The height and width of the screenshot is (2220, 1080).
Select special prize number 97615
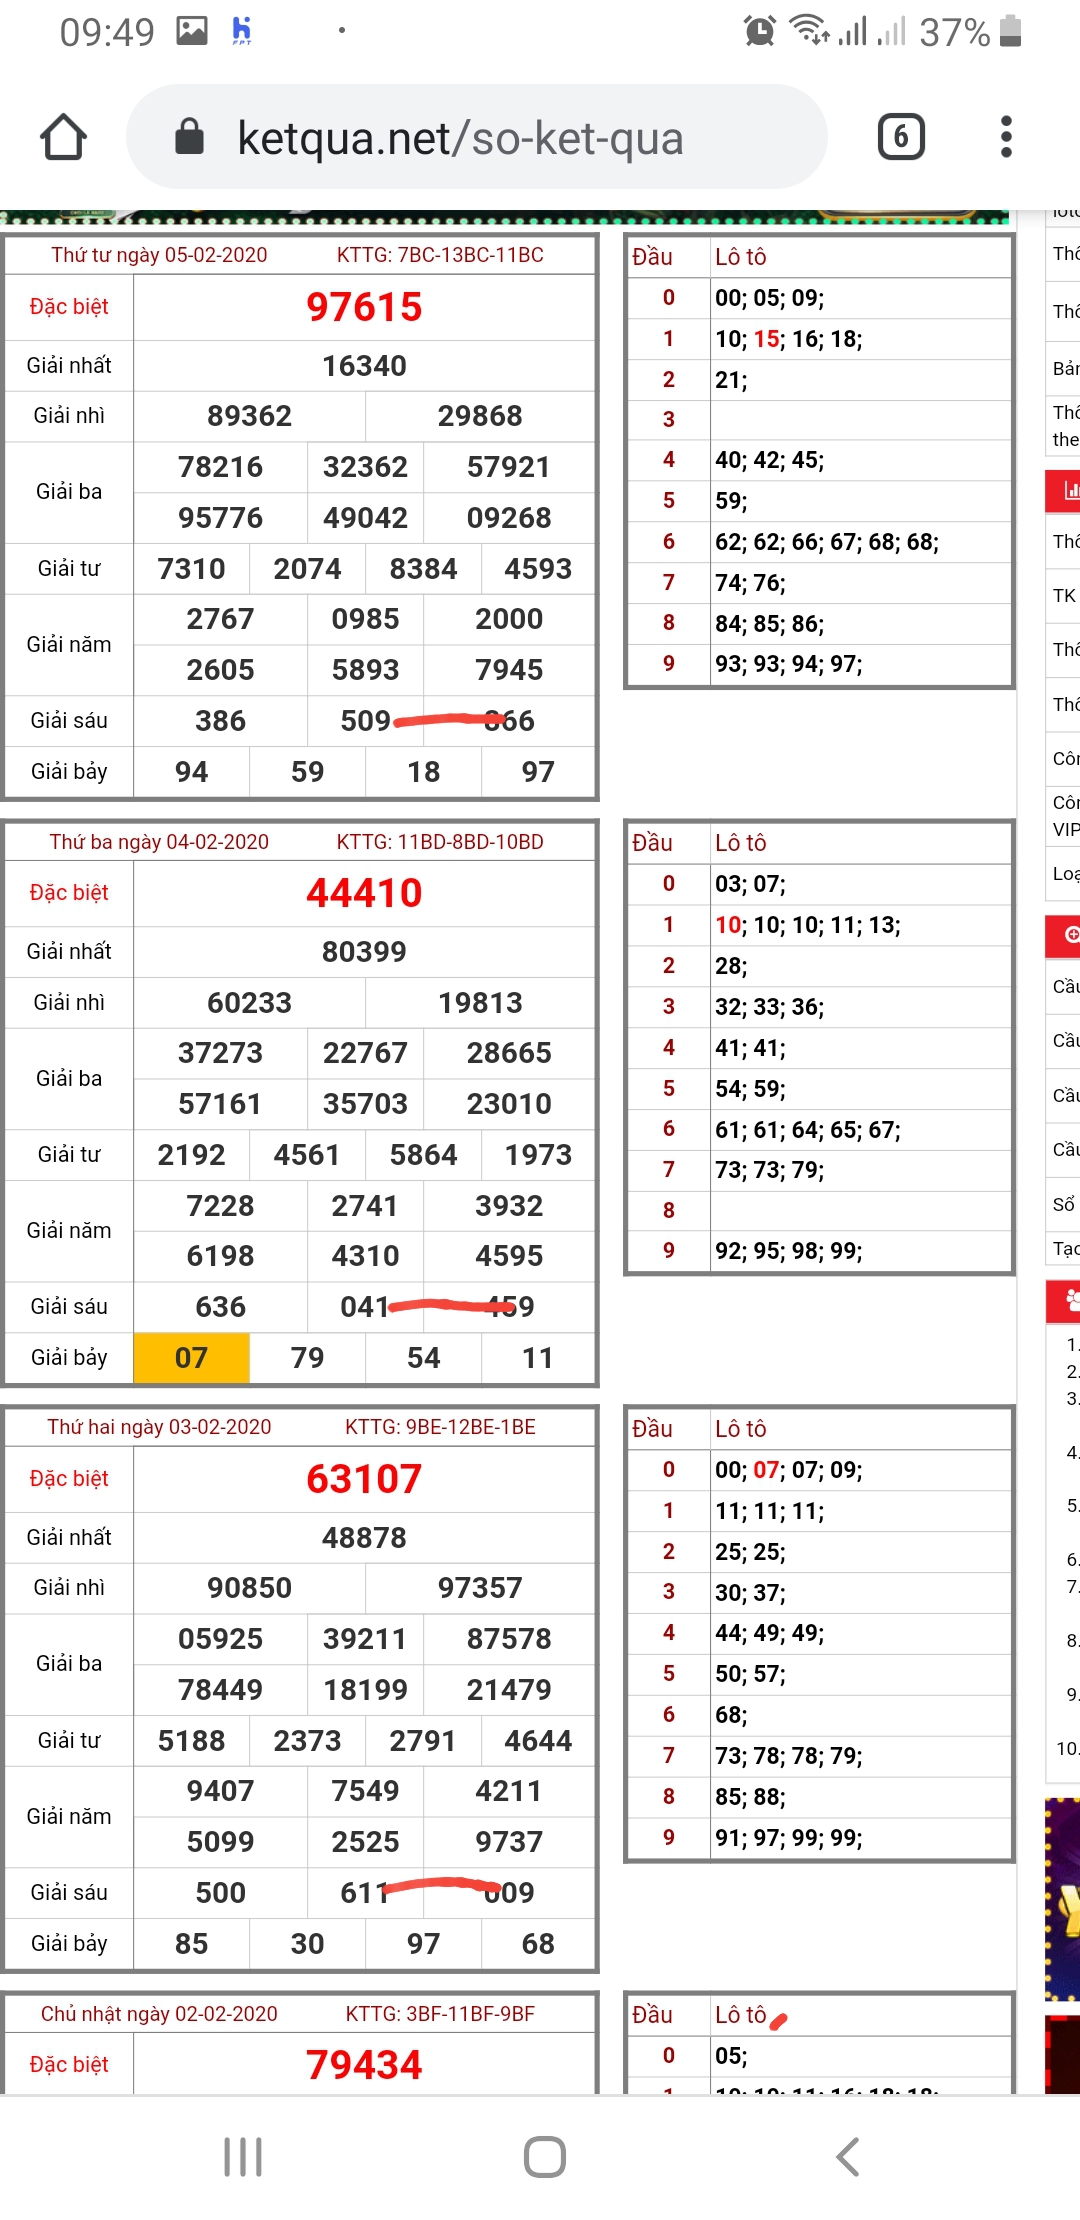point(364,307)
